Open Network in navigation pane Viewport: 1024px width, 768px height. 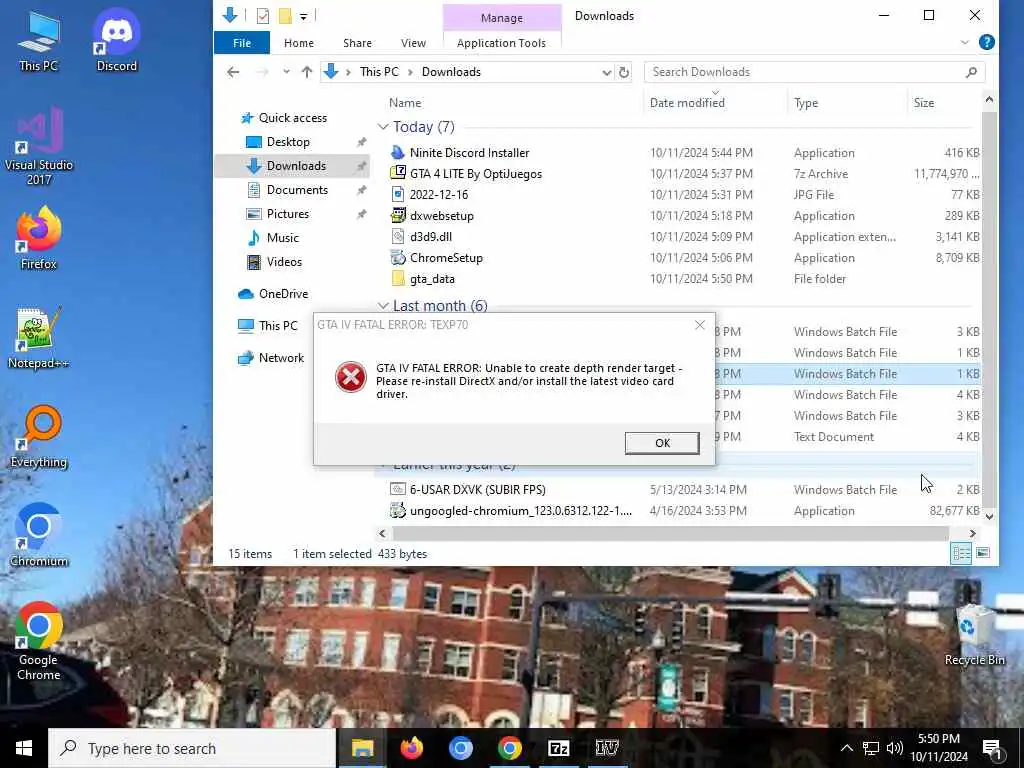(x=281, y=358)
